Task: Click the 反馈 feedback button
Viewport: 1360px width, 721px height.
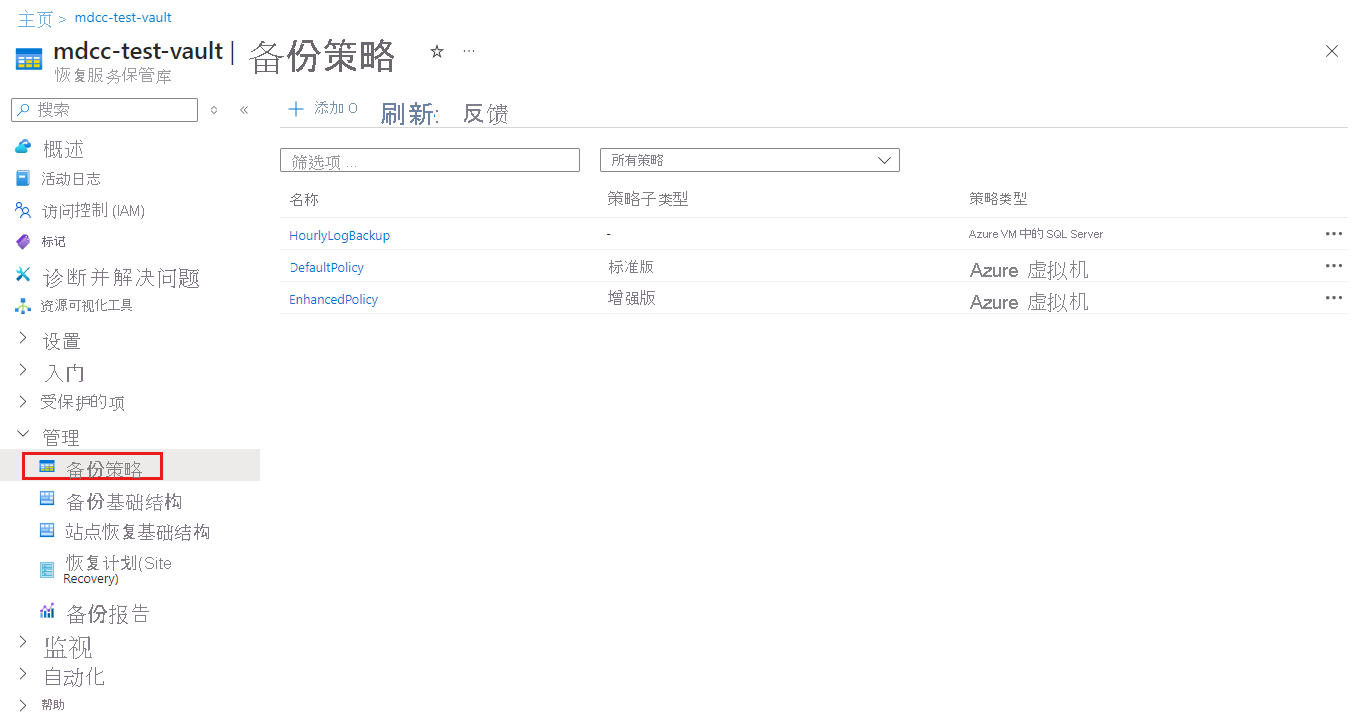Action: [486, 113]
